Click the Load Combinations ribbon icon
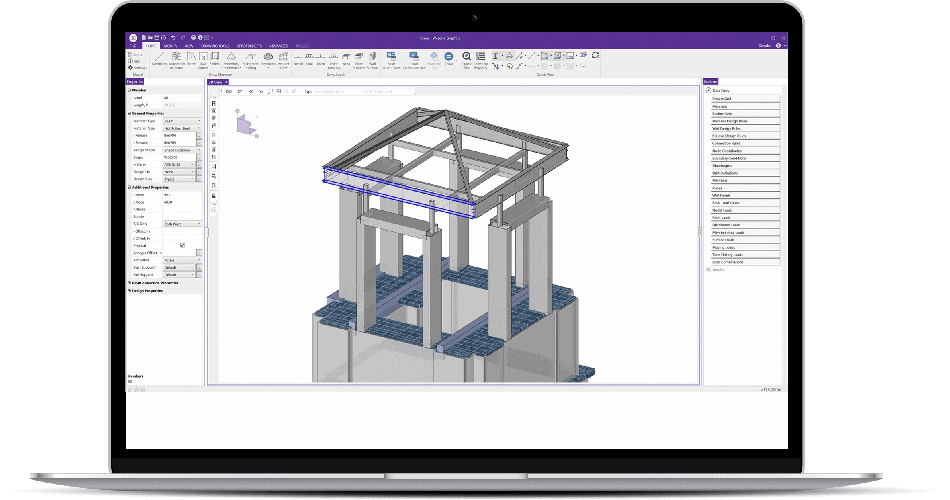The width and height of the screenshot is (950, 500). pos(413,59)
